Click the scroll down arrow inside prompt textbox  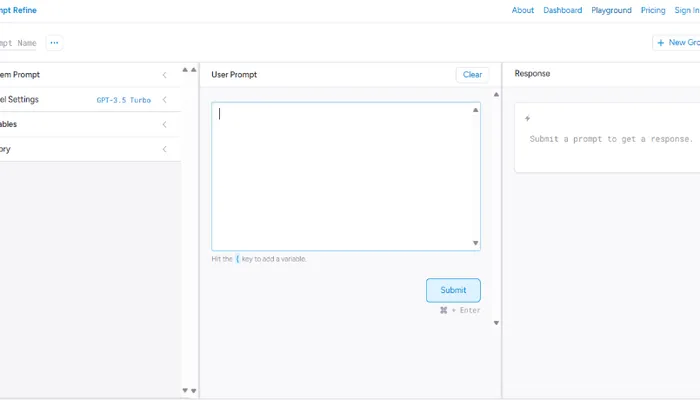475,243
